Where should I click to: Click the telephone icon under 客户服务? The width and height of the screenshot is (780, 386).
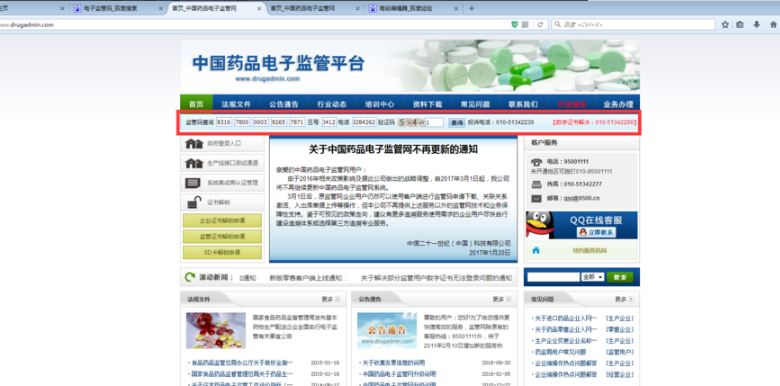pyautogui.click(x=537, y=162)
